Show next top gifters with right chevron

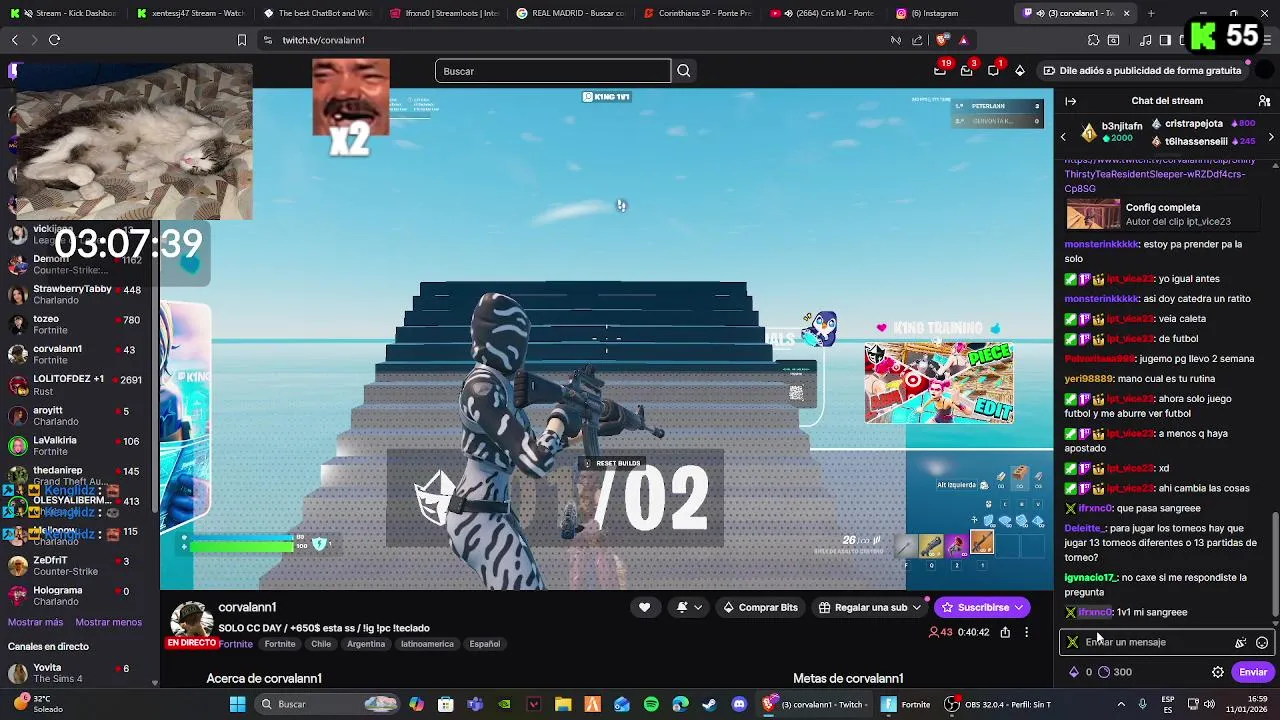coord(1271,137)
